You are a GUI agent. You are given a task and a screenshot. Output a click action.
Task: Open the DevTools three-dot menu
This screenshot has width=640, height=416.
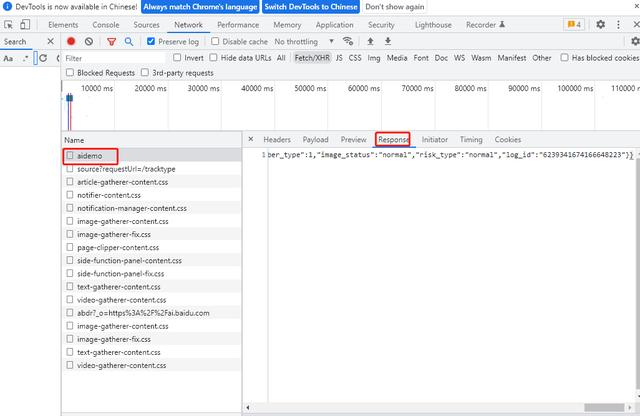tap(618, 24)
